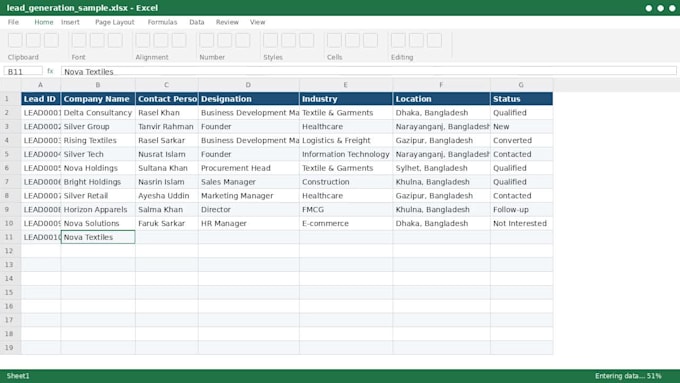The width and height of the screenshot is (680, 383).
Task: Click the middle button in the Cells group
Action: tap(352, 40)
